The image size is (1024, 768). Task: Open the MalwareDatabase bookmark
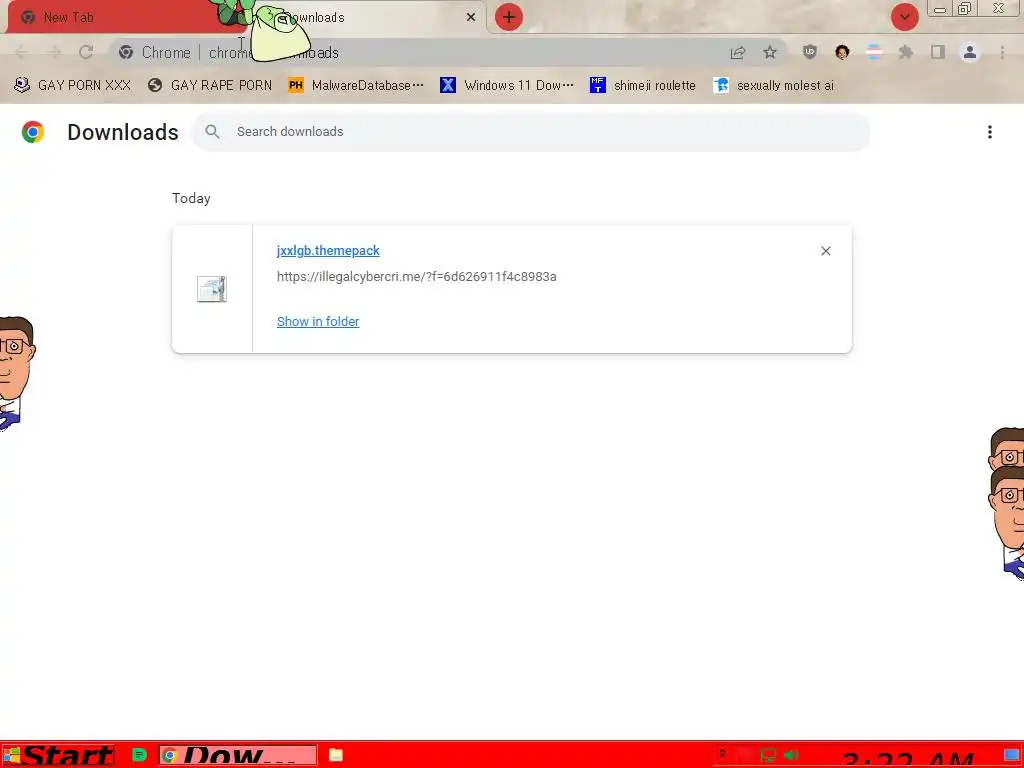pos(357,85)
